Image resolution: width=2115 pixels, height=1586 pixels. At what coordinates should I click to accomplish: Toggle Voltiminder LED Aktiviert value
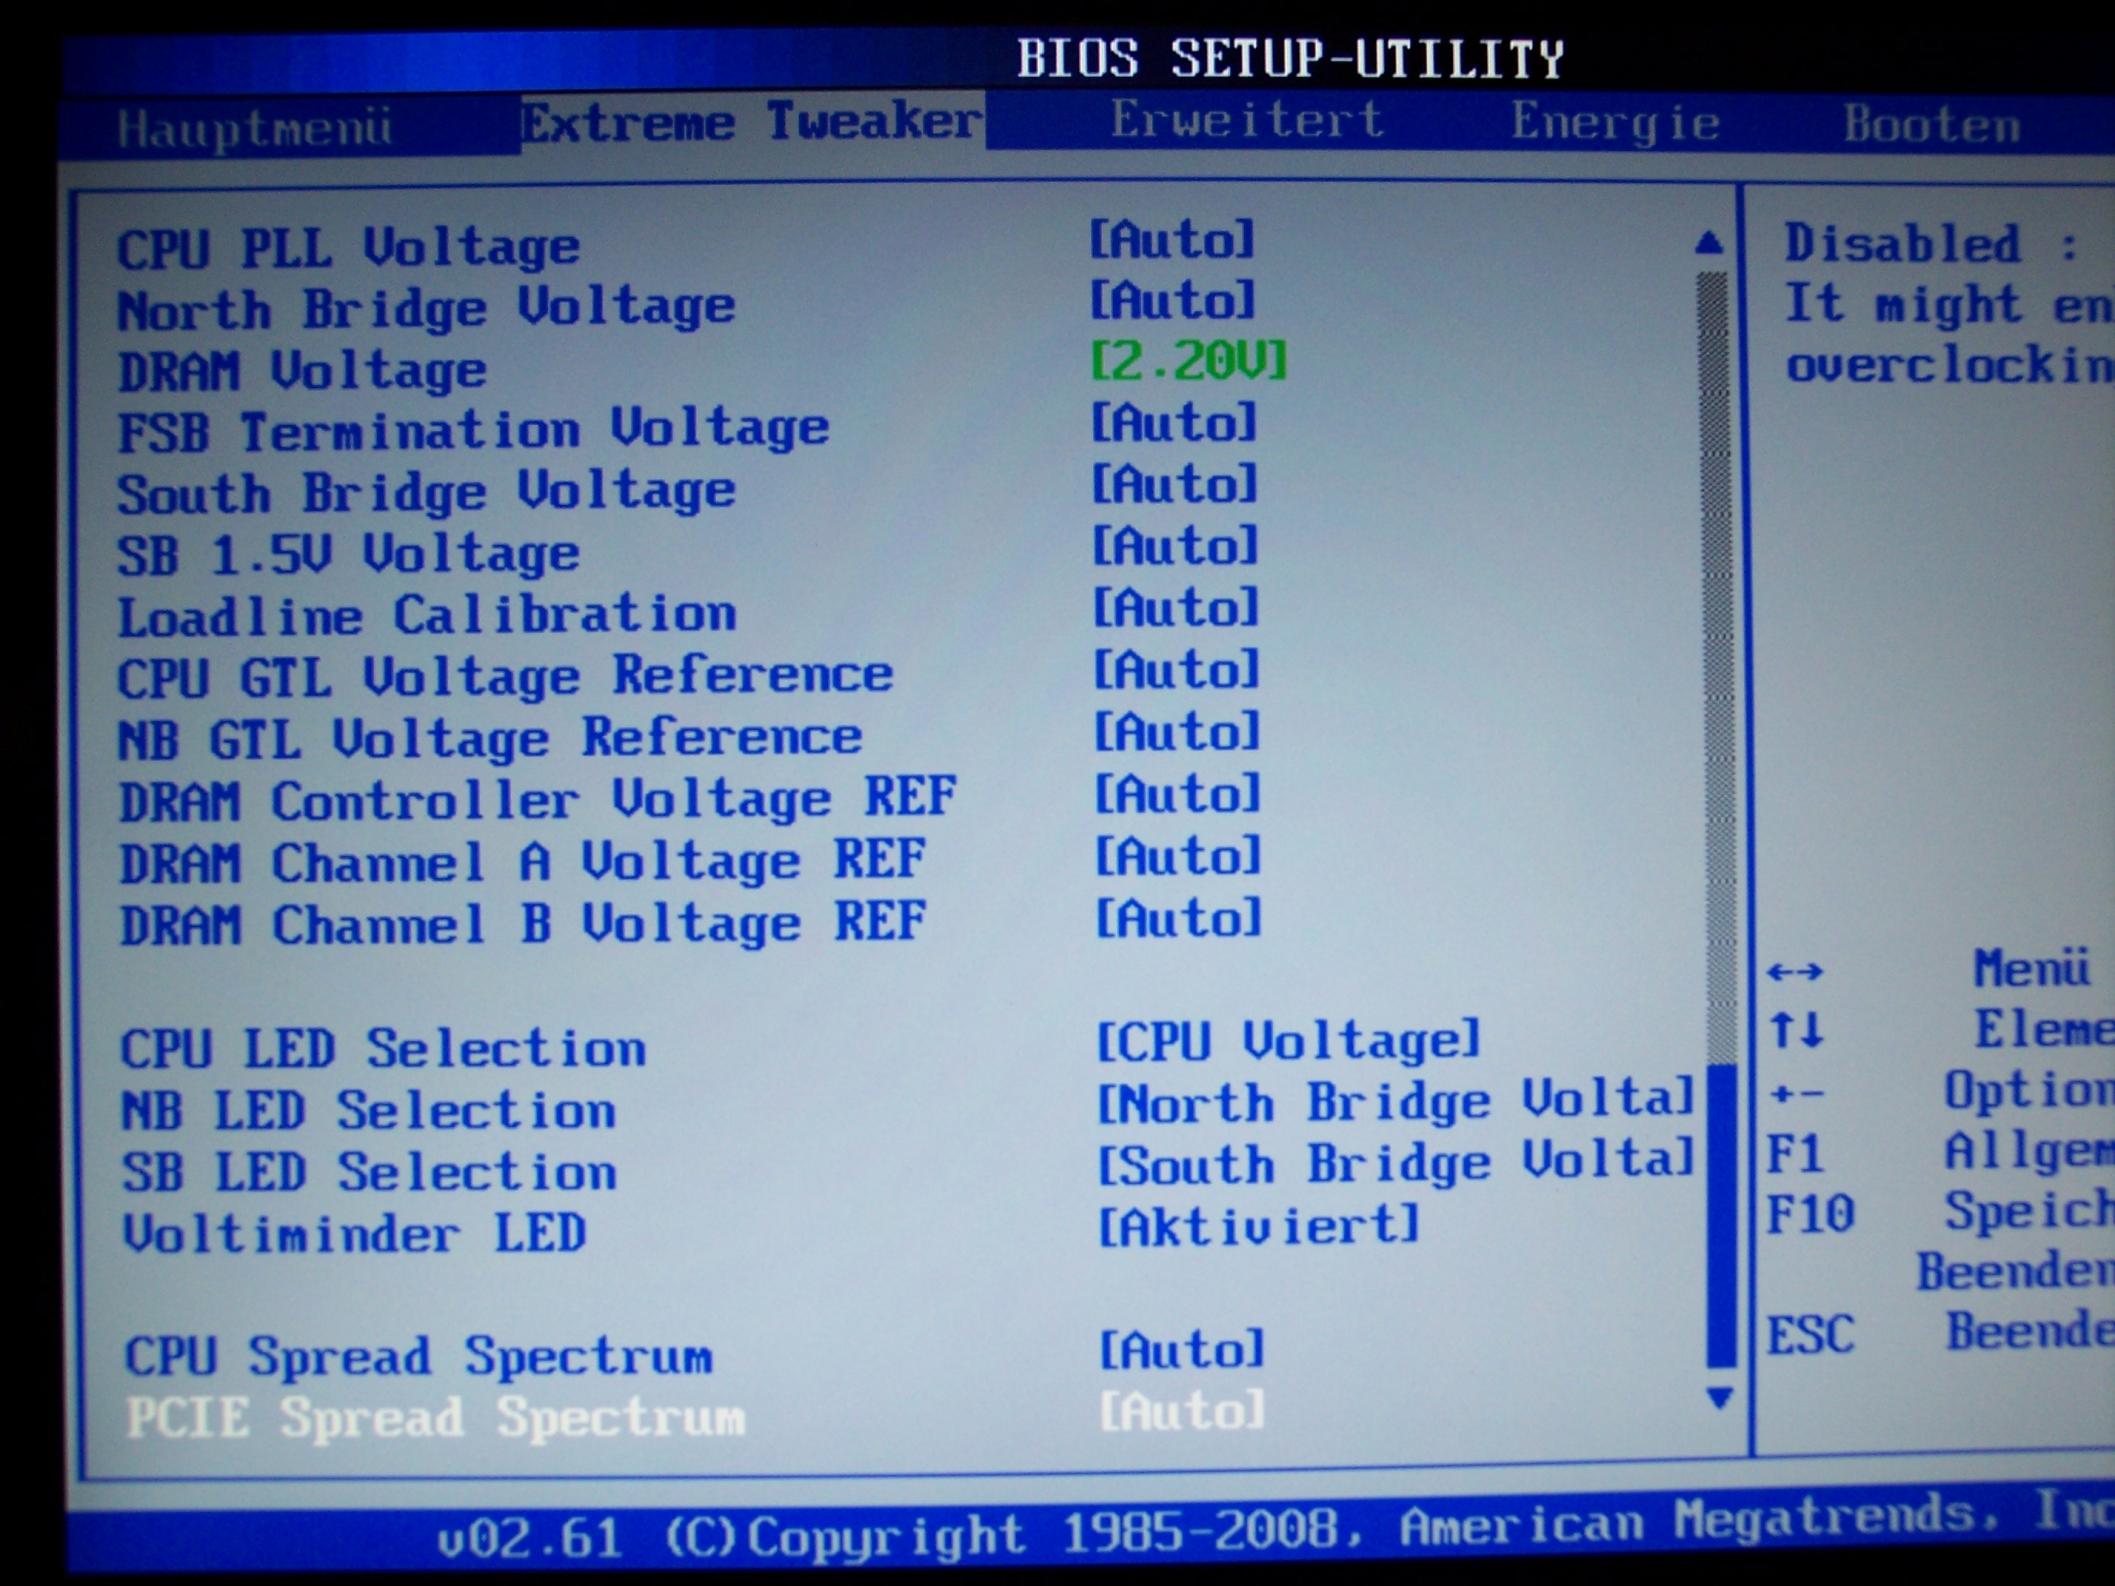tap(1258, 1226)
